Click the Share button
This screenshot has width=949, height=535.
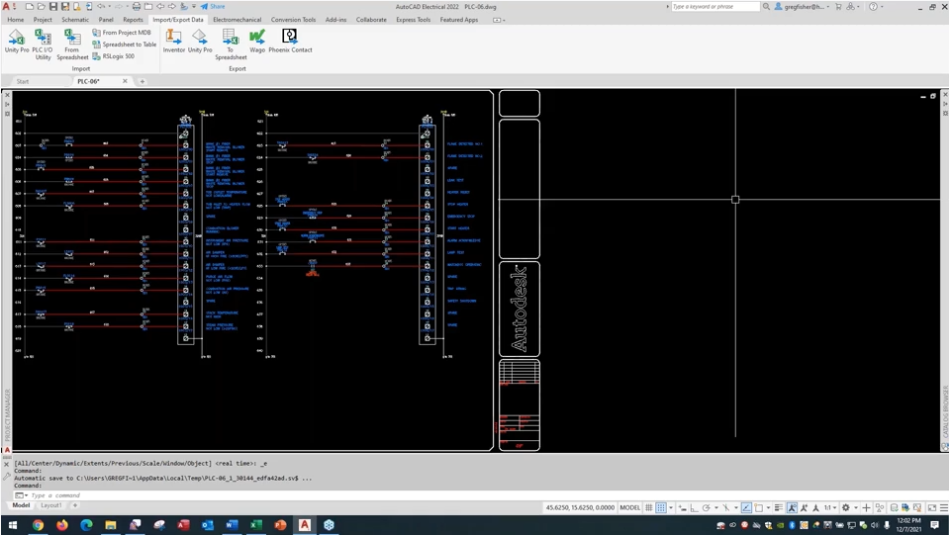213,7
